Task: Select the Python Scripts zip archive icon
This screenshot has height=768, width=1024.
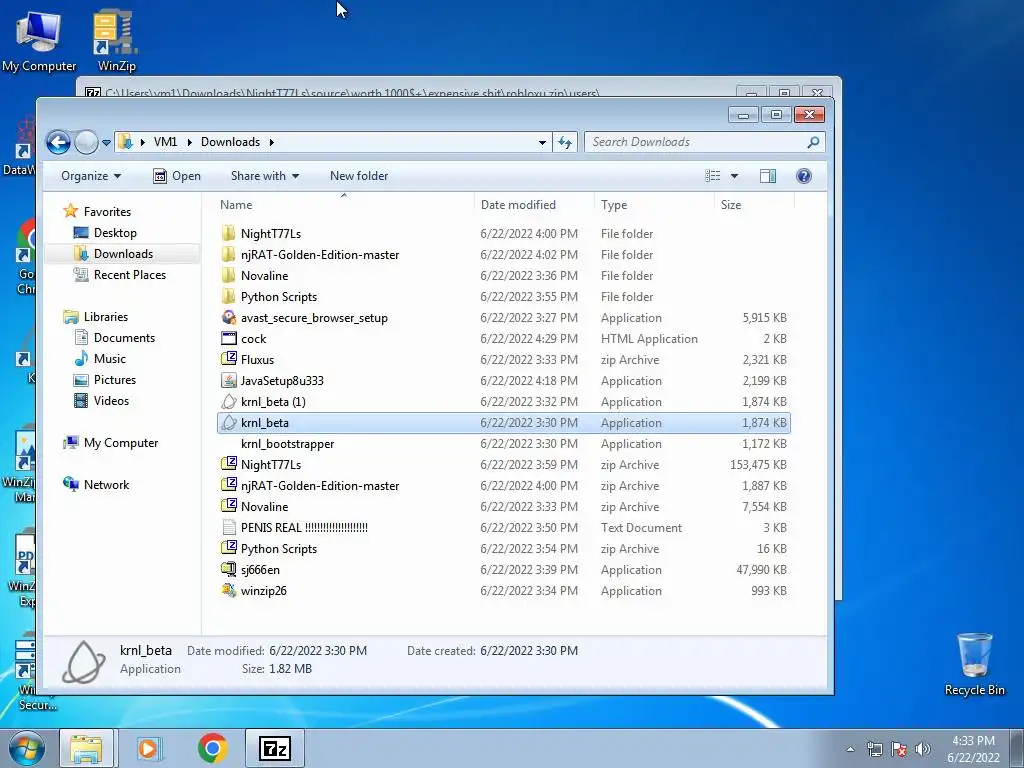Action: (x=229, y=549)
